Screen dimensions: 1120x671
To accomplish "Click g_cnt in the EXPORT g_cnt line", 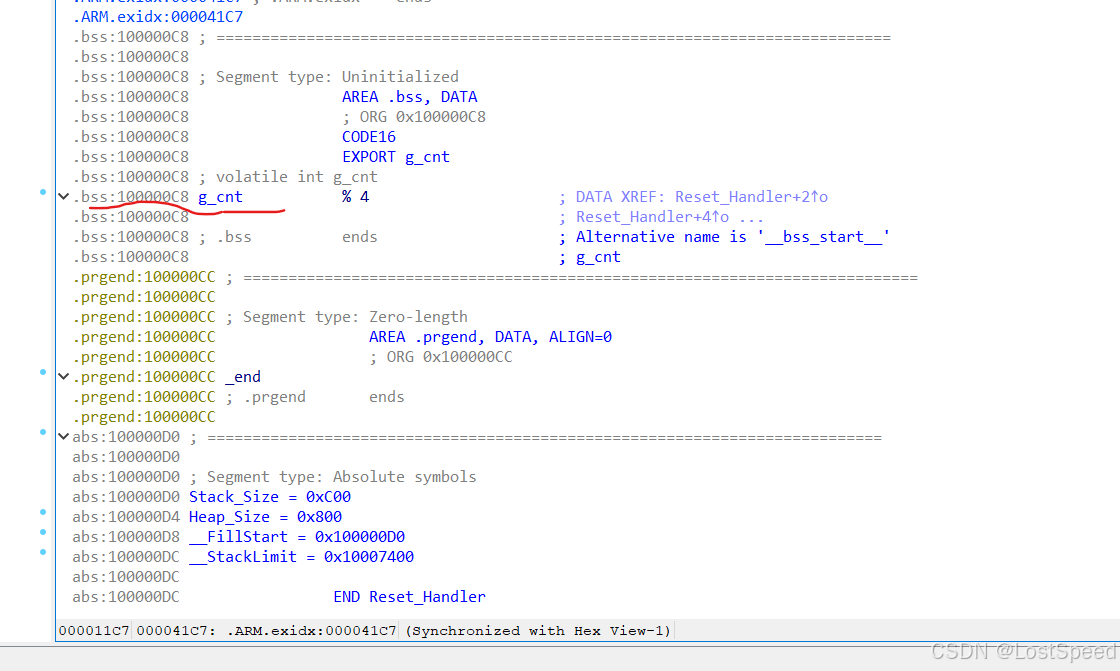I will pyautogui.click(x=427, y=156).
